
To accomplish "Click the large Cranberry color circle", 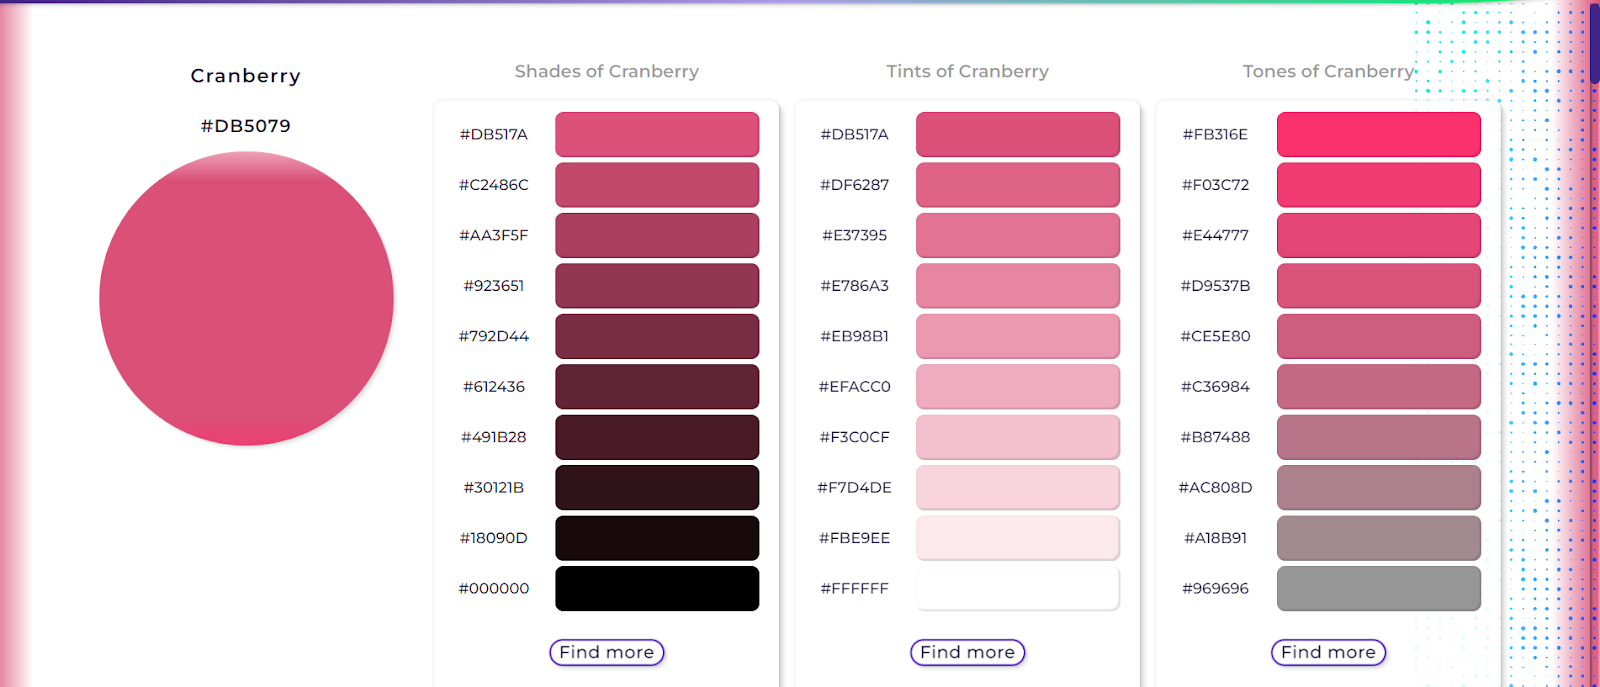I will (x=246, y=298).
